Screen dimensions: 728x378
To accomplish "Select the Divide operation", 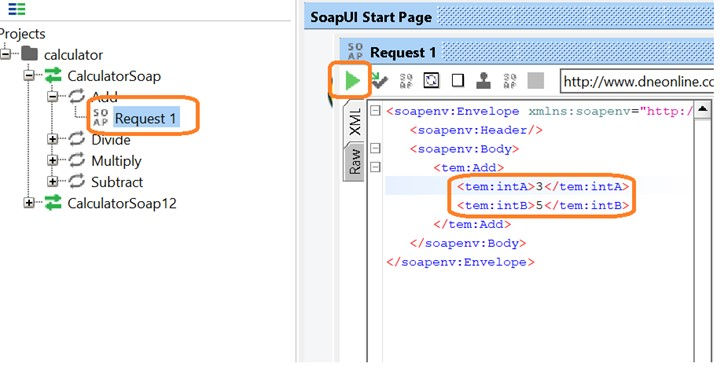I will [x=111, y=139].
